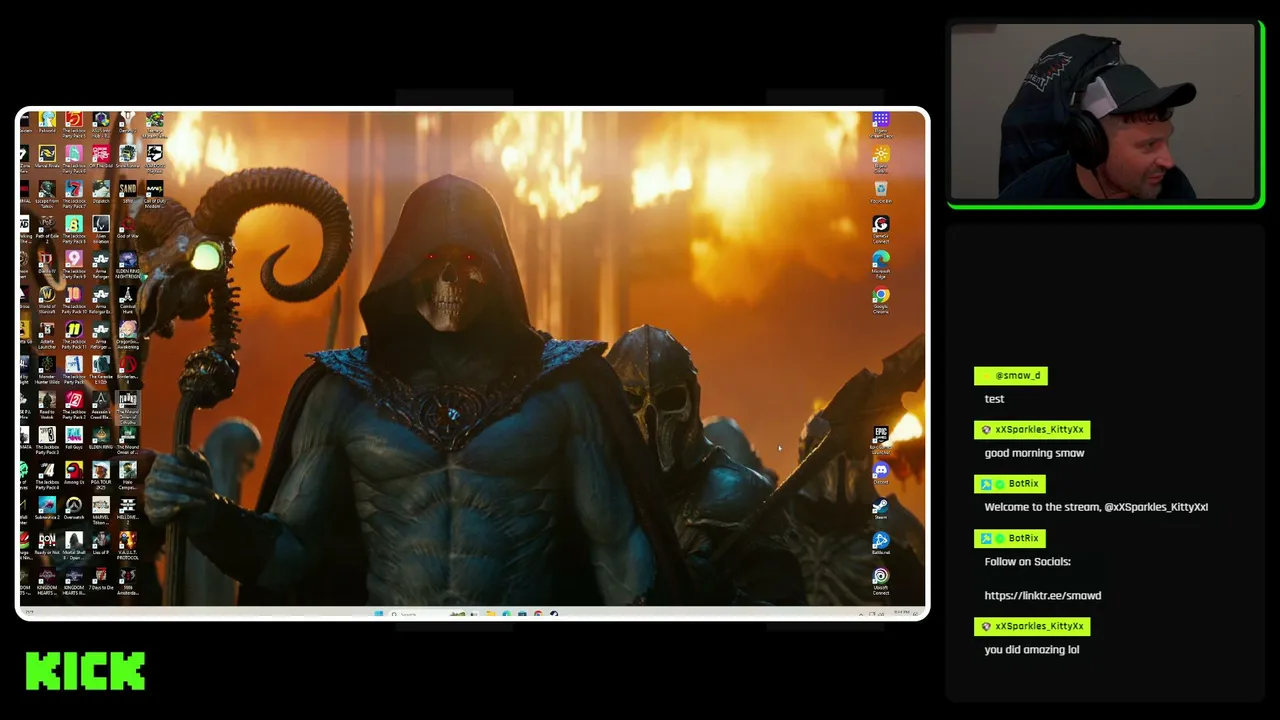Launch Ubisoft Connect desktop icon
Image resolution: width=1280 pixels, height=720 pixels.
881,580
